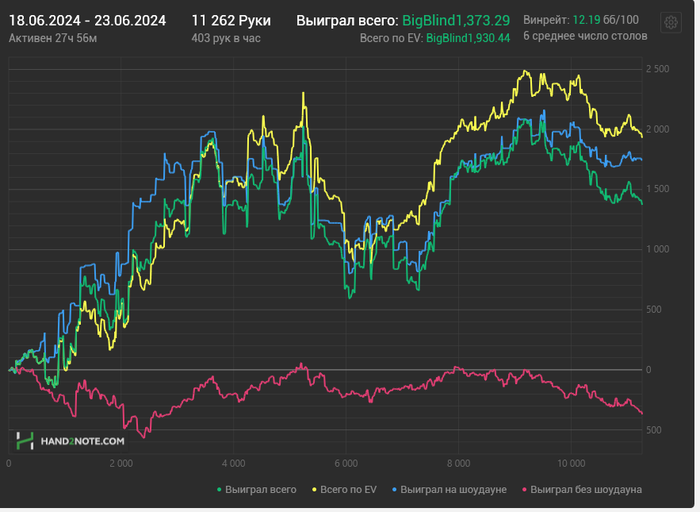
Task: Click the 2 000 y-axis label
Action: pyautogui.click(x=658, y=129)
